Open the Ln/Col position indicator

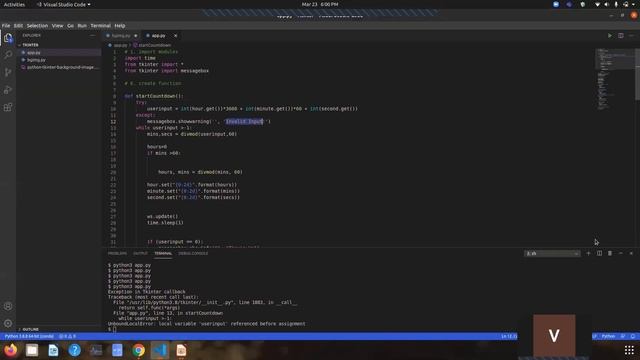pyautogui.click(x=509, y=336)
